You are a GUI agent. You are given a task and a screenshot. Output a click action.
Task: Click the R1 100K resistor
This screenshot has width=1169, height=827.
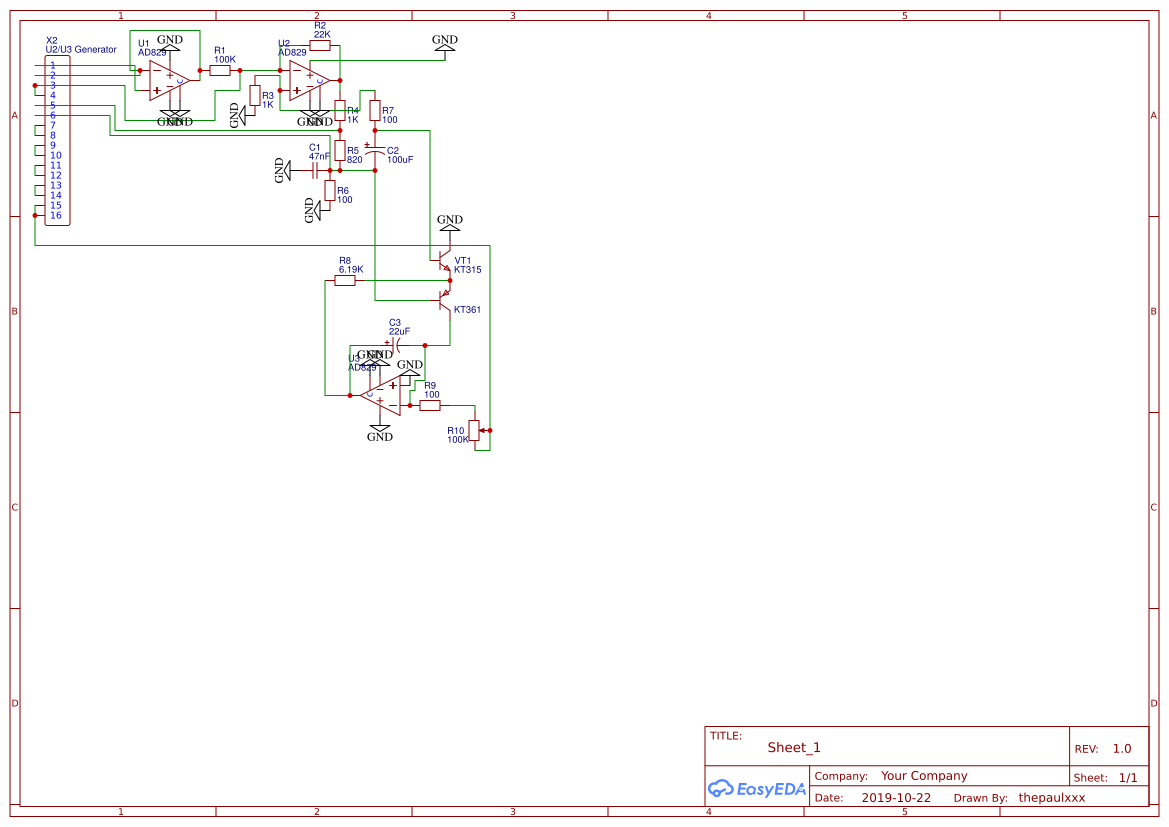coord(220,71)
